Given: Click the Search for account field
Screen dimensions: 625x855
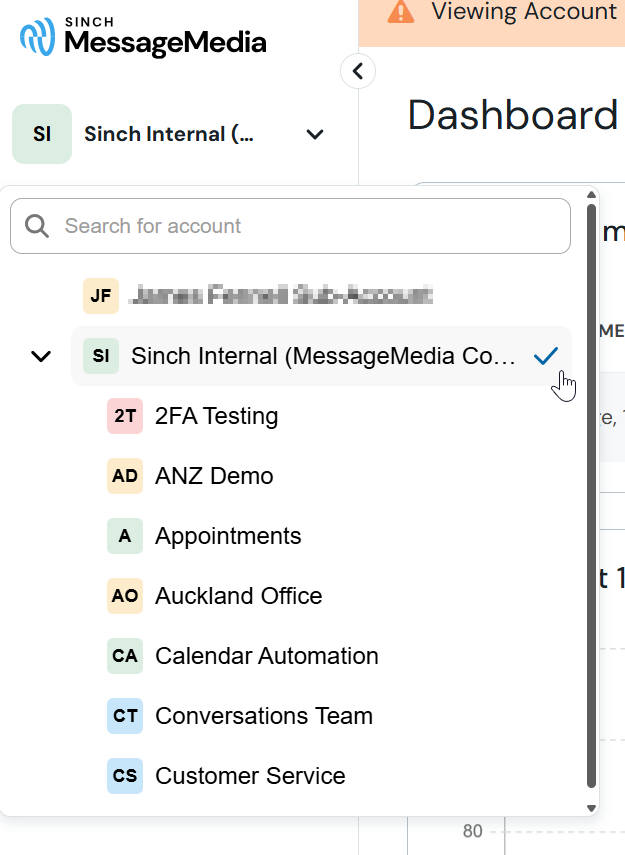Looking at the screenshot, I should (290, 226).
